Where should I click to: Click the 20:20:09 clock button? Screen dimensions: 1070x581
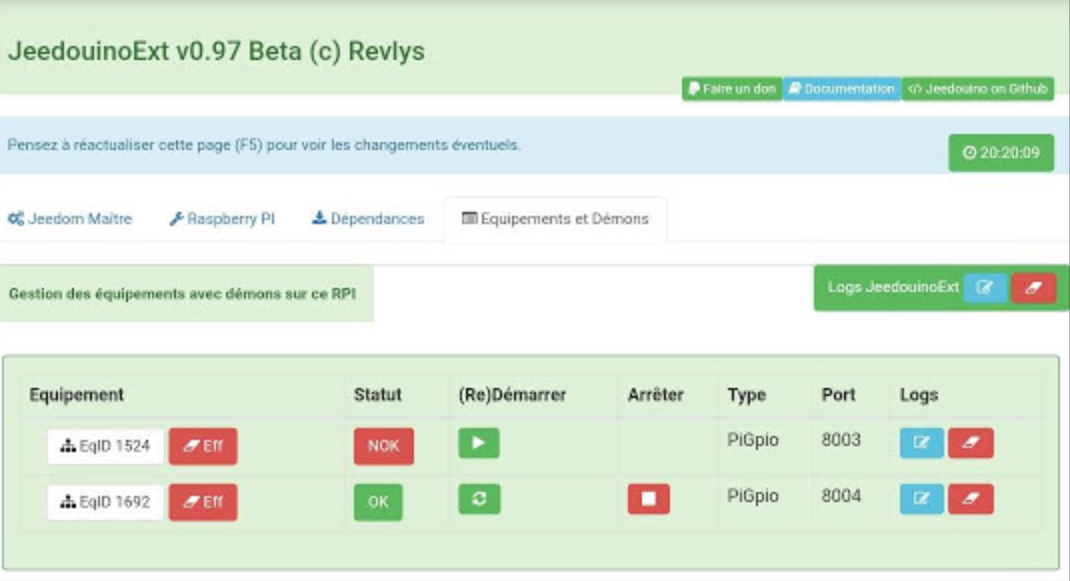[1000, 153]
